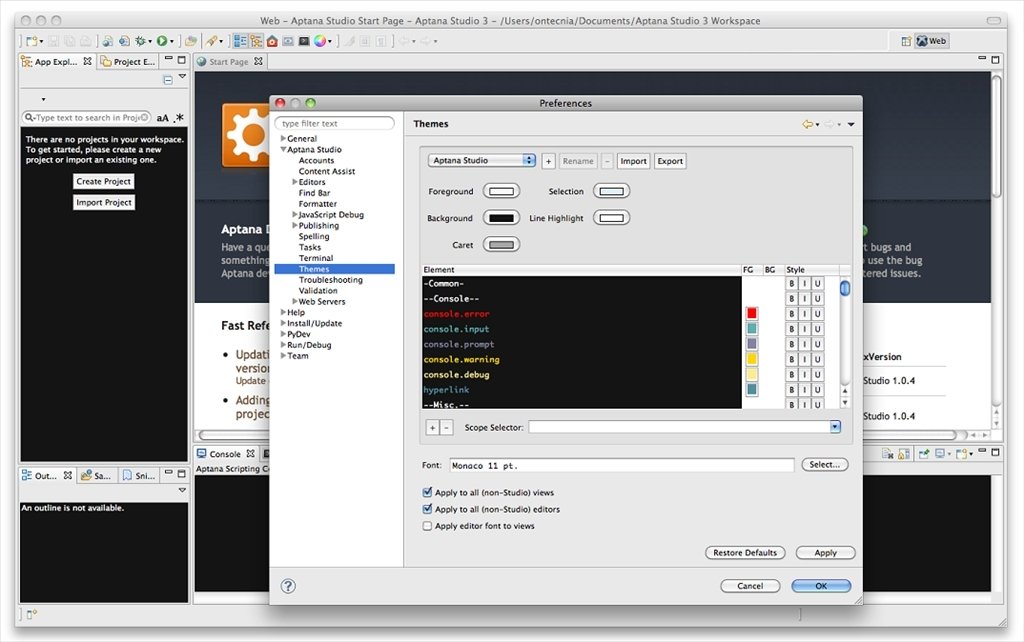Click the asterisk regex search icon
1024x642 pixels.
tap(179, 118)
